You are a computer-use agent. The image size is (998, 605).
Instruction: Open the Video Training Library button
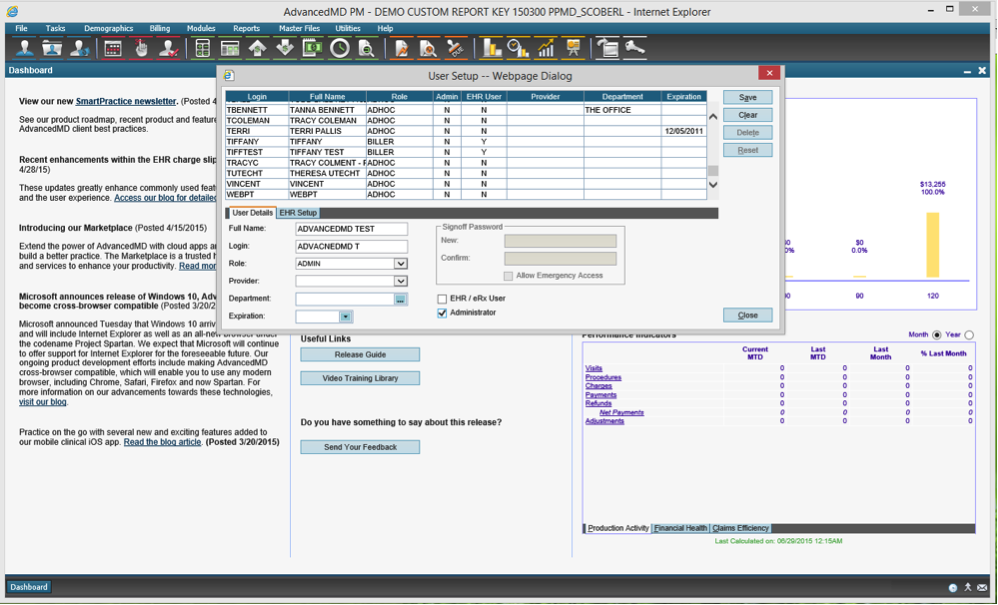360,379
